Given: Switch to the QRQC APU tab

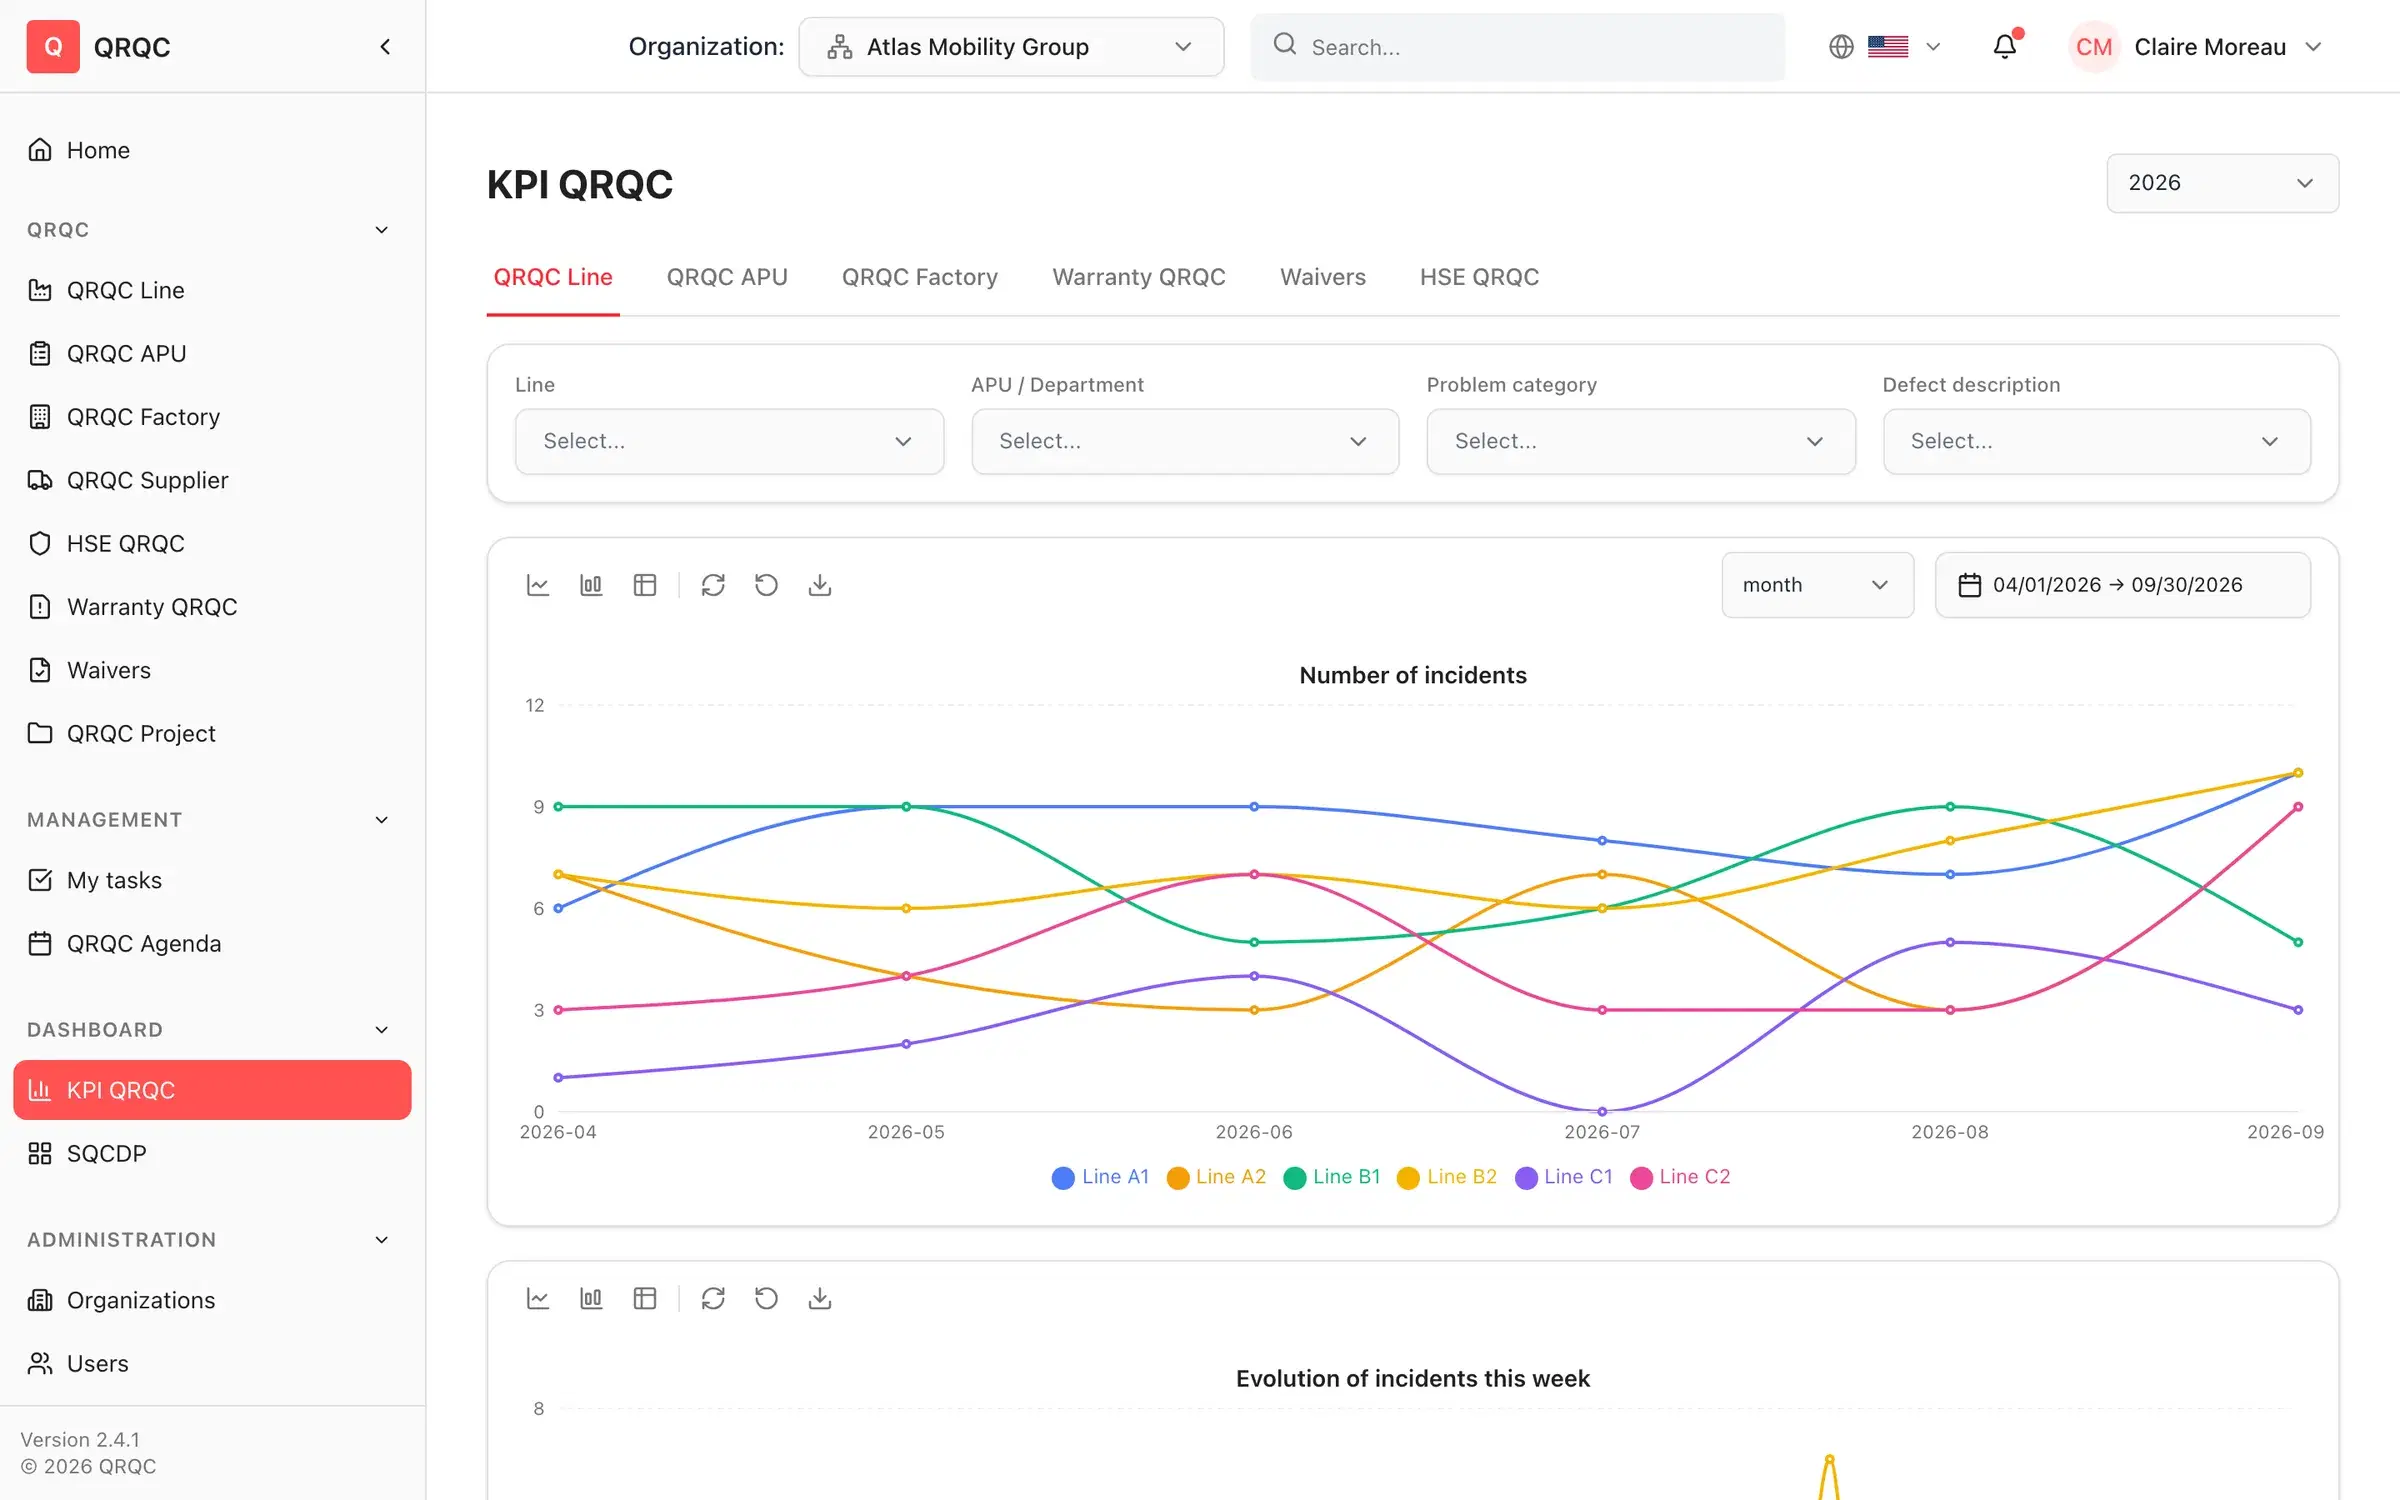Looking at the screenshot, I should click(x=727, y=277).
